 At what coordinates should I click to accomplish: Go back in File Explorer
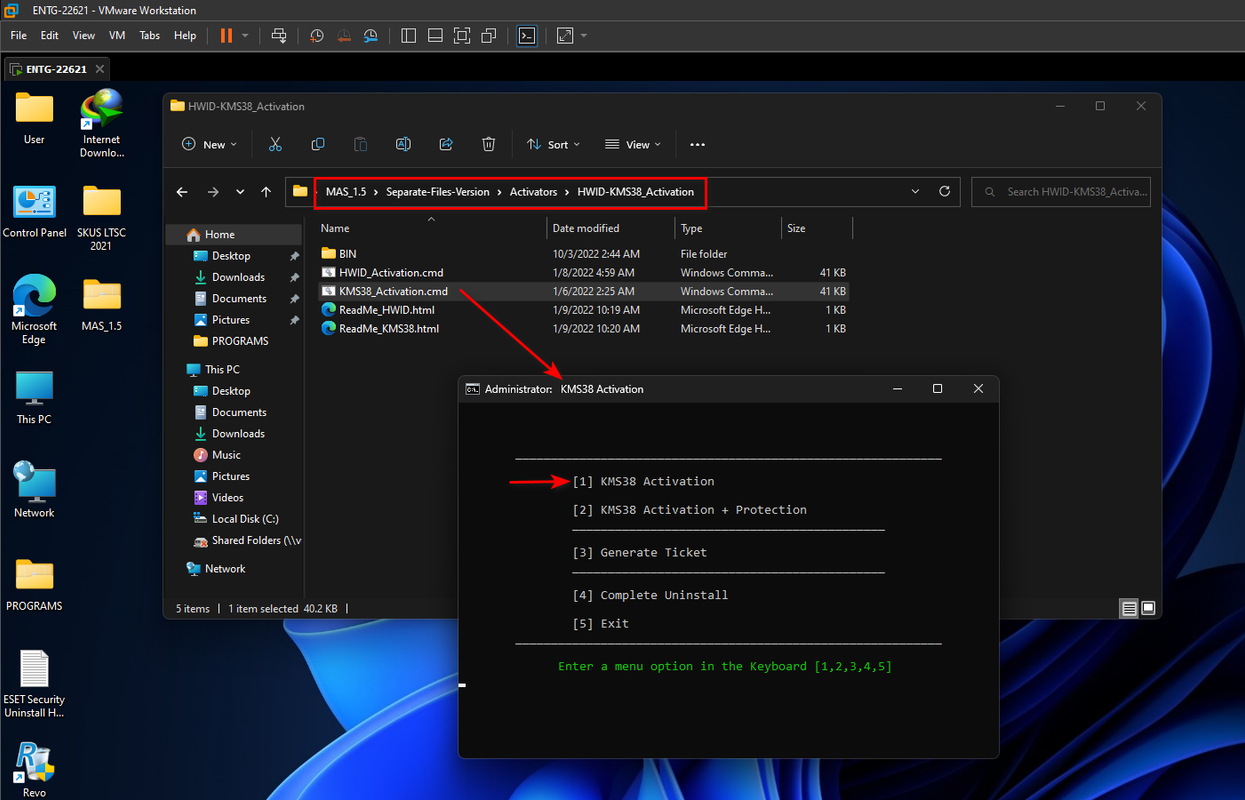[182, 192]
